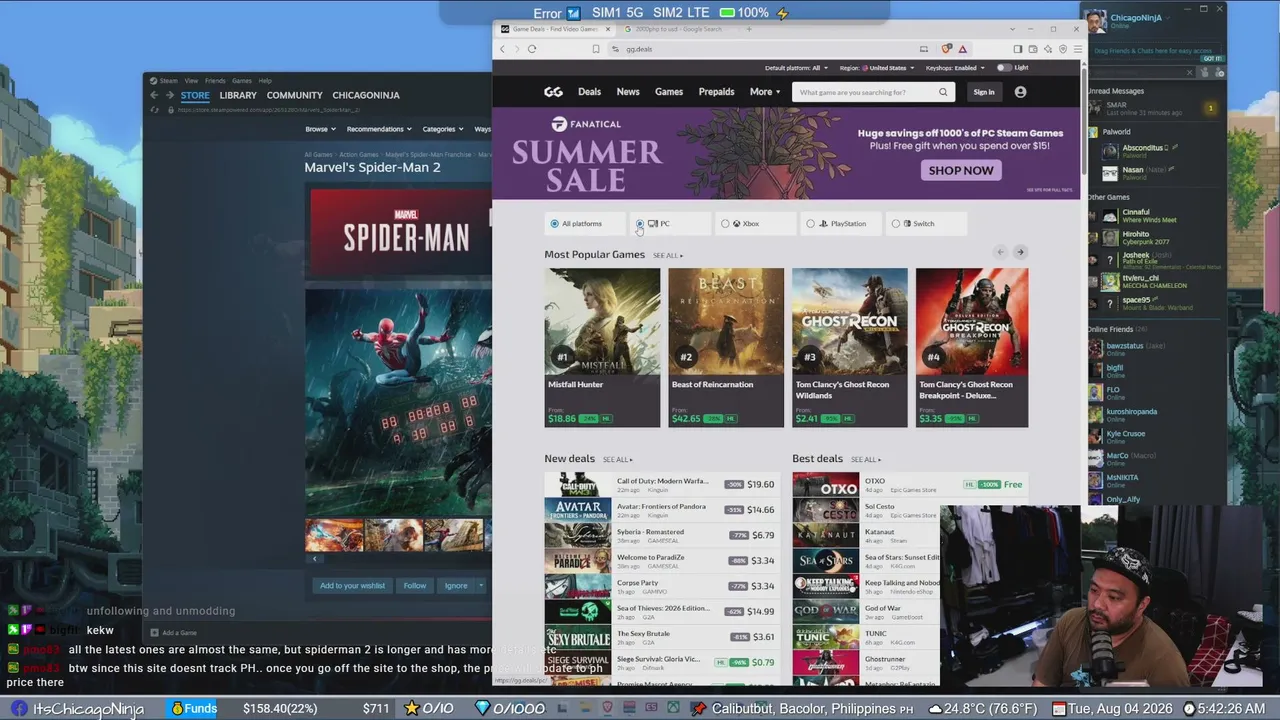Click SEE ALL next to Most Popular Games
Screen dimensions: 1280x720
point(667,256)
